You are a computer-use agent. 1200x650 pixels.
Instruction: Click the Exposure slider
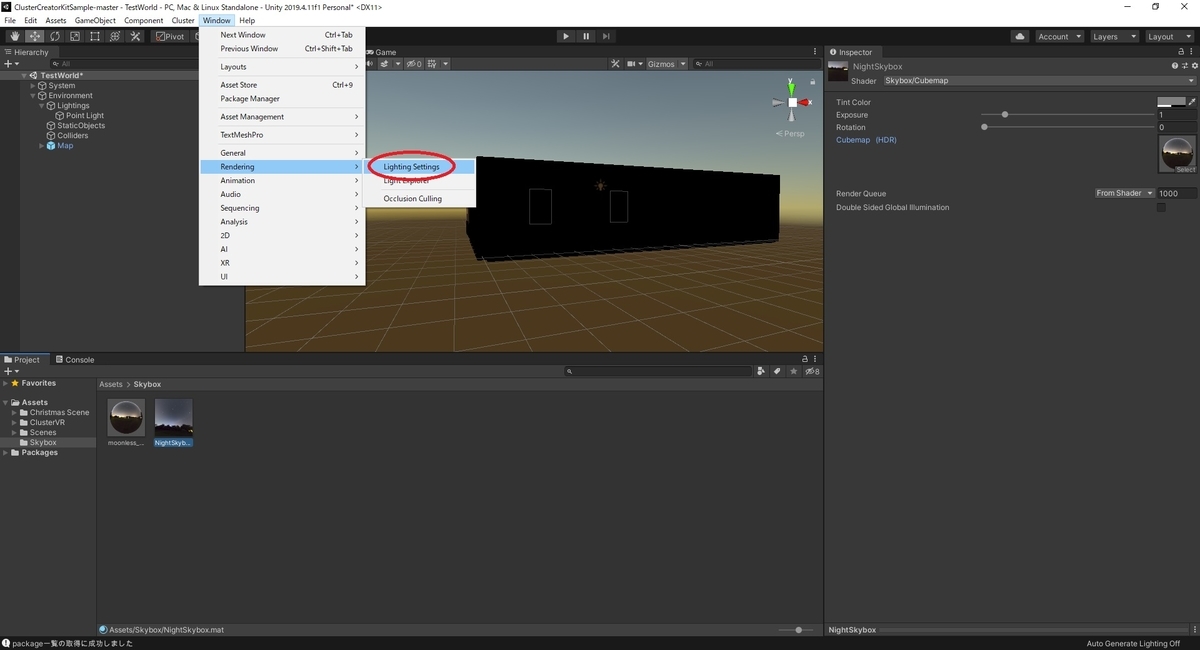point(1068,115)
